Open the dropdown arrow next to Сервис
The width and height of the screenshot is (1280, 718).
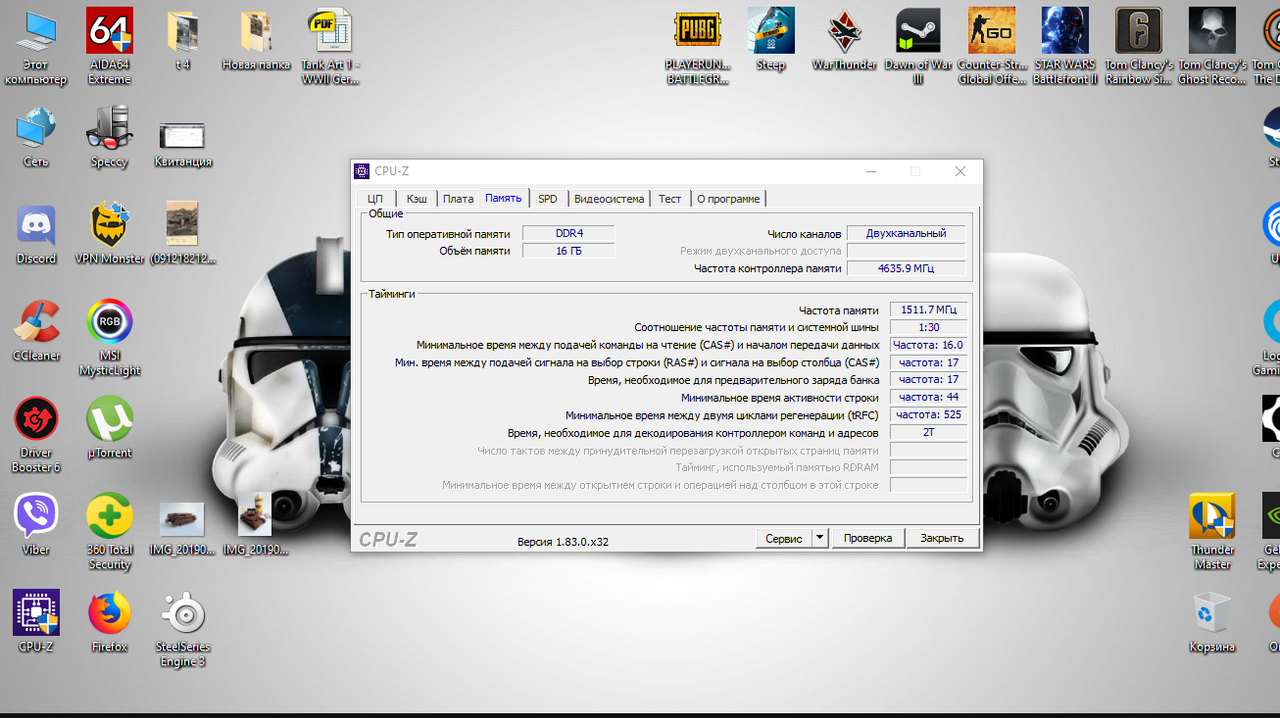[819, 538]
